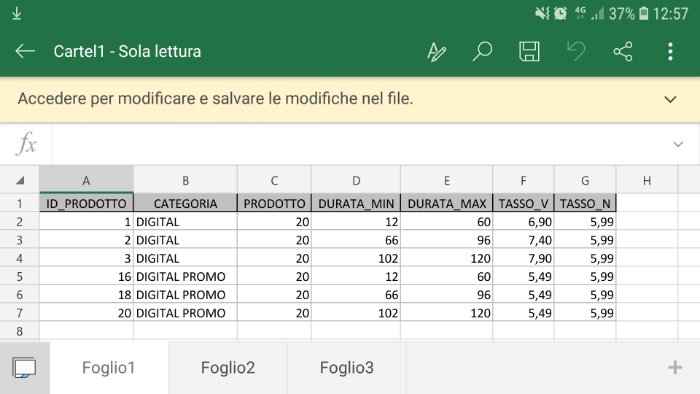Image resolution: width=700 pixels, height=394 pixels.
Task: Tap inside the fx formula input field
Action: click(x=359, y=144)
